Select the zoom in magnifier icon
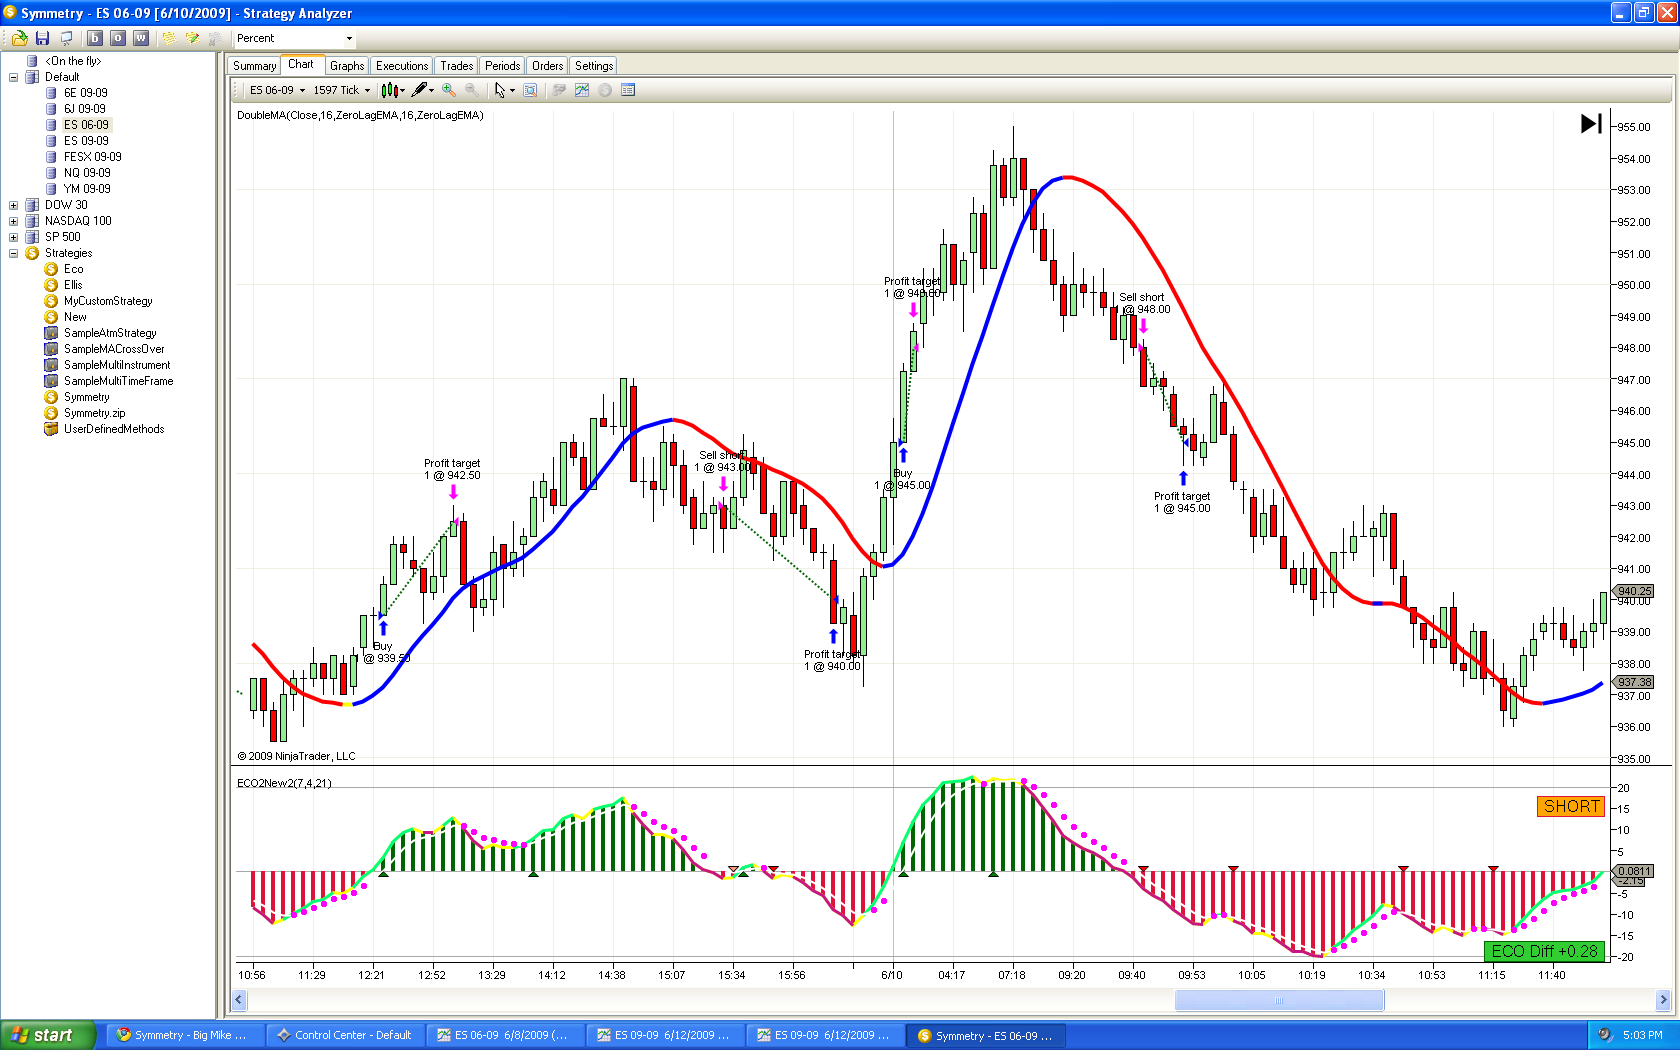The width and height of the screenshot is (1680, 1050). pyautogui.click(x=449, y=90)
